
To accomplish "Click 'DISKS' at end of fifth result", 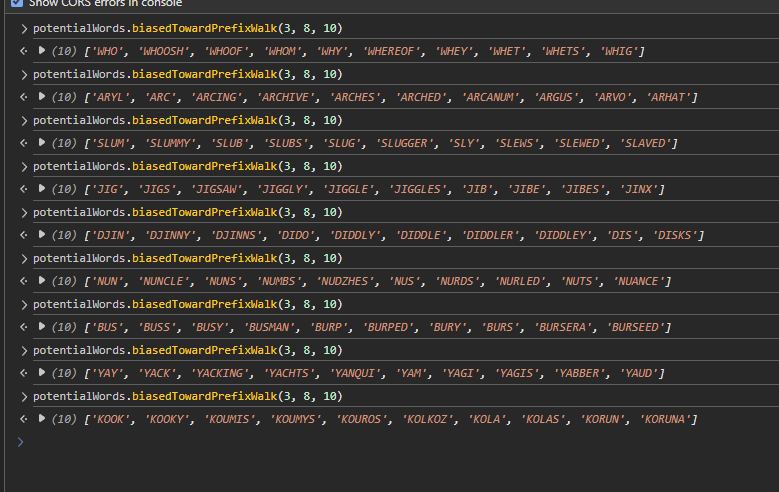I will pos(675,235).
